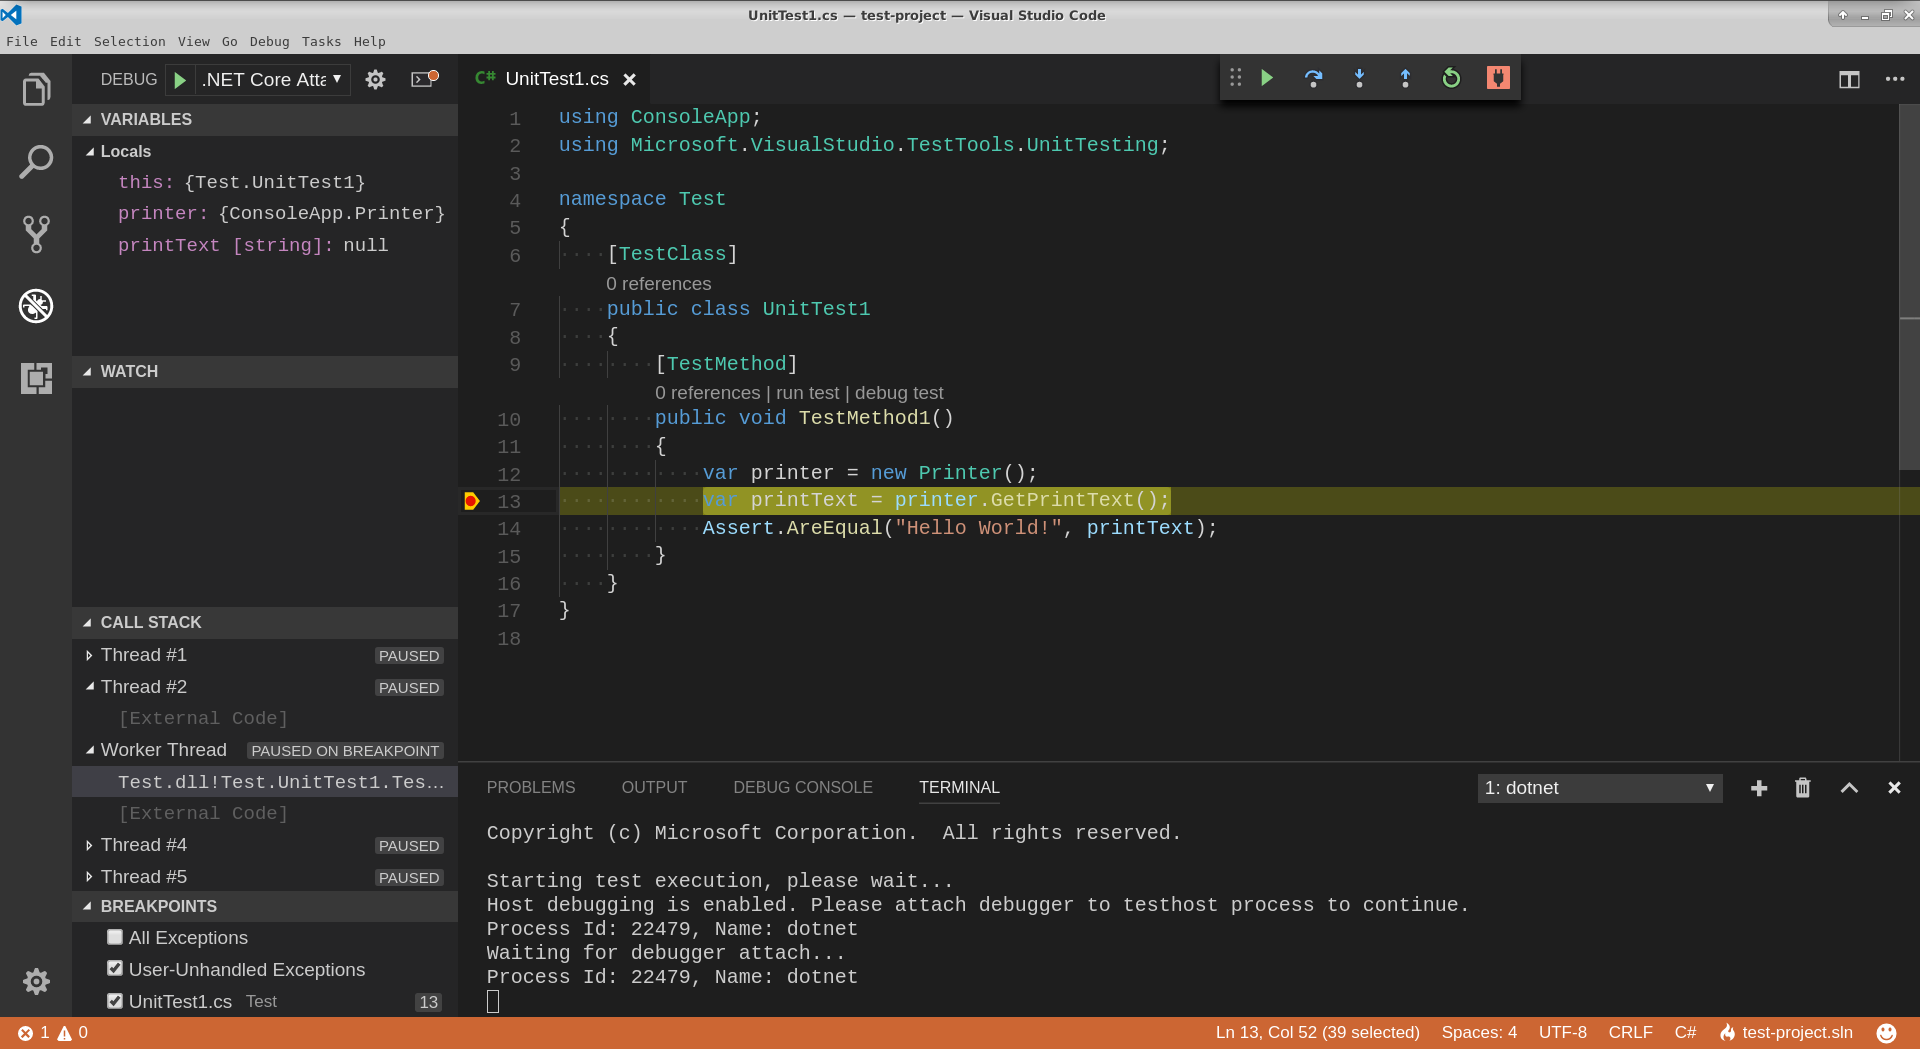Collapse the BREAKPOINTS section

point(265,906)
